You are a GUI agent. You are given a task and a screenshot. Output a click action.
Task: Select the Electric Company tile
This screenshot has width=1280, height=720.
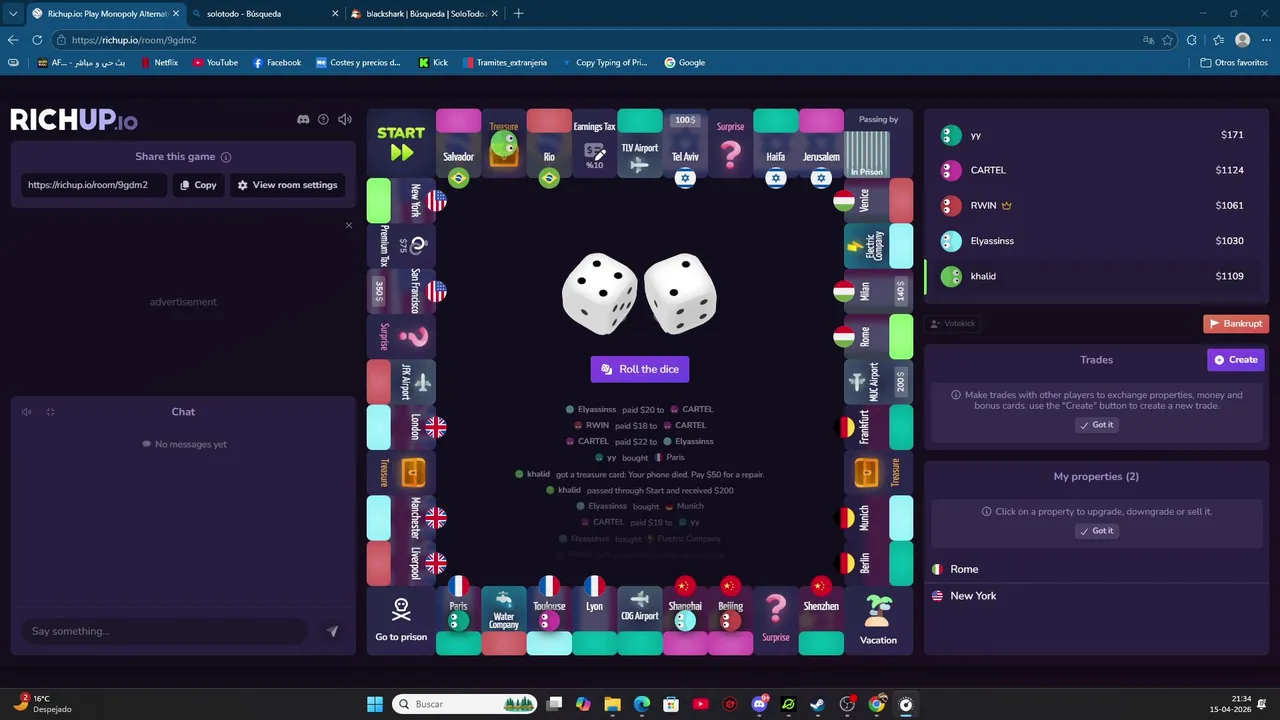click(878, 246)
